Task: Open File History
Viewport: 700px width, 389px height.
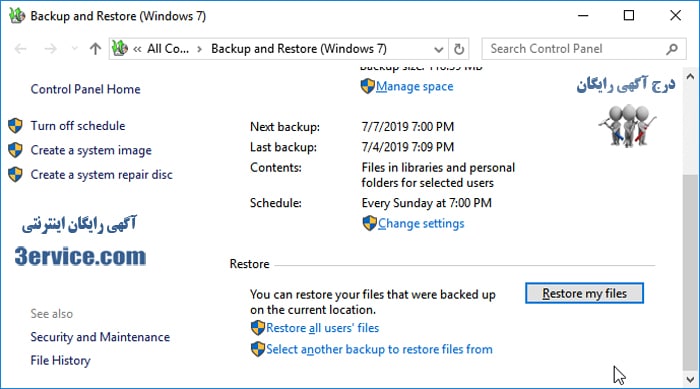Action: [60, 360]
